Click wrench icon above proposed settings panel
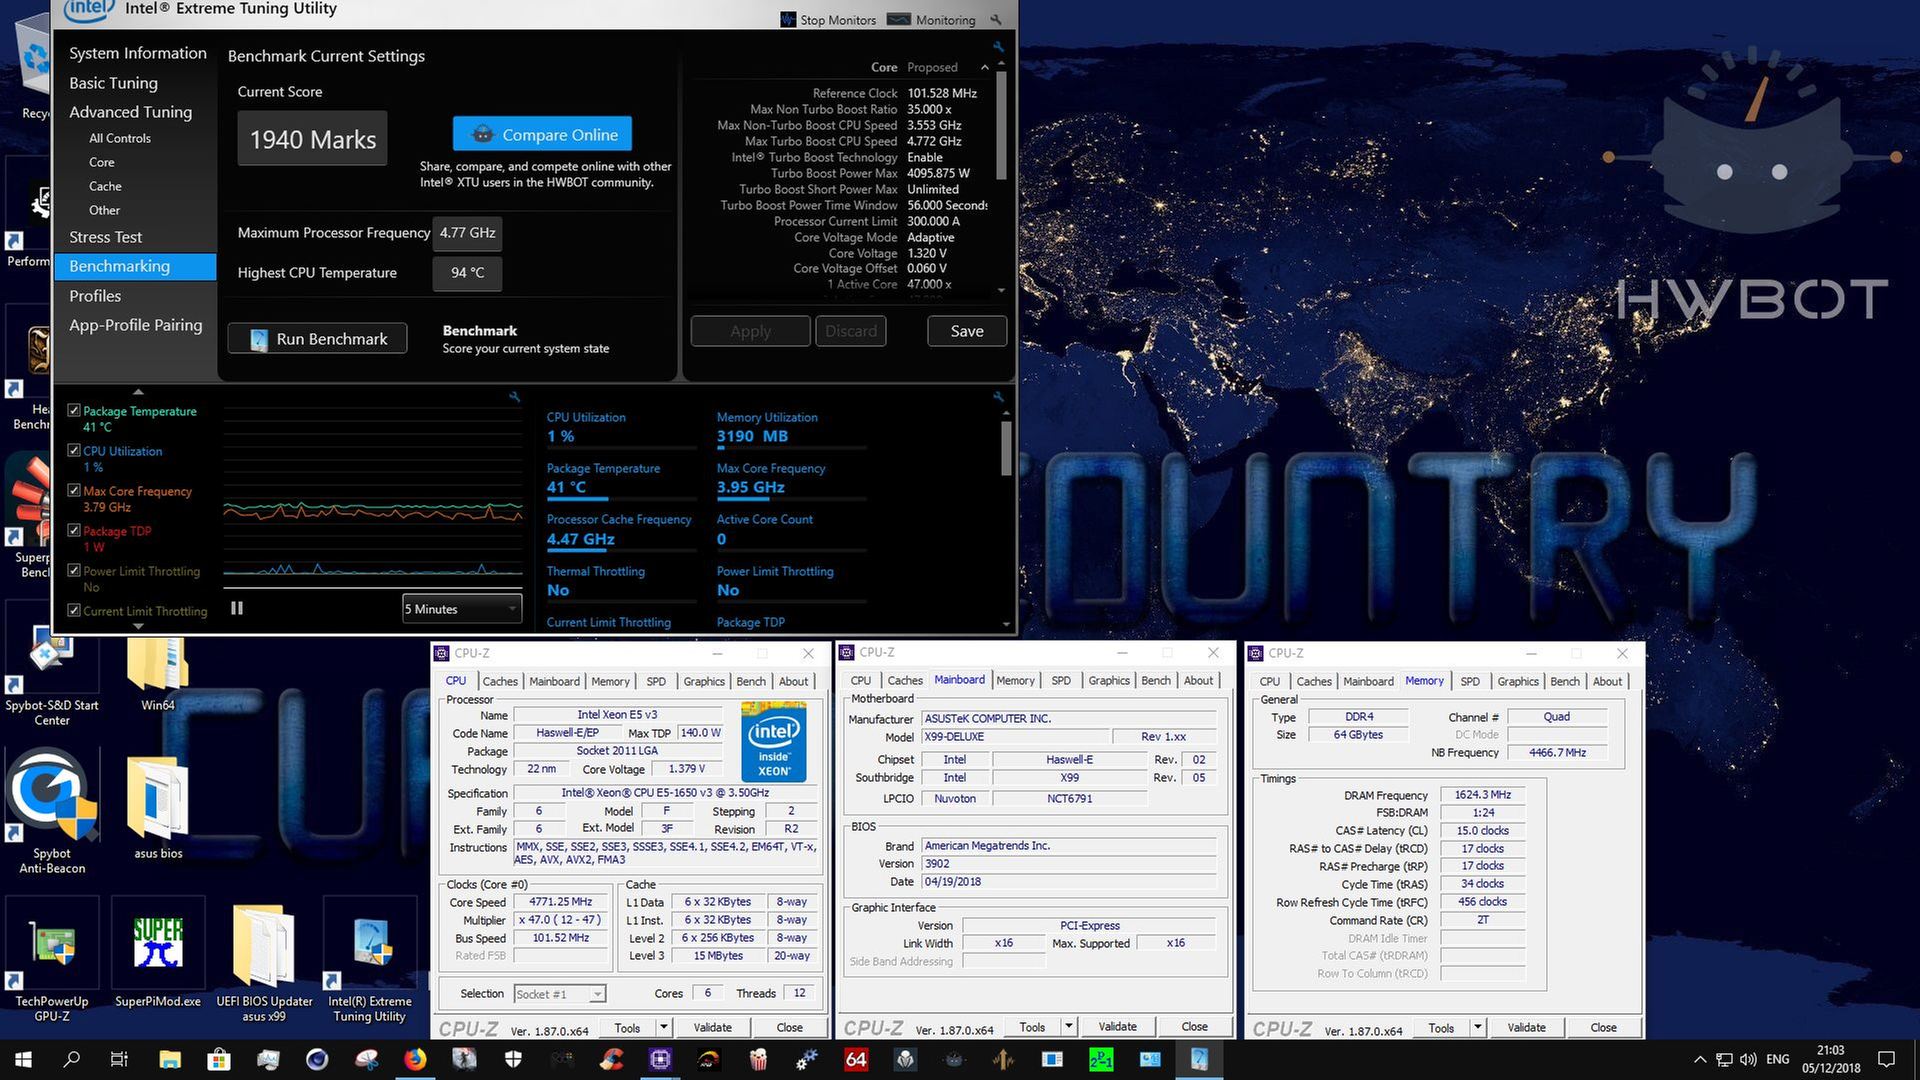 (x=997, y=47)
